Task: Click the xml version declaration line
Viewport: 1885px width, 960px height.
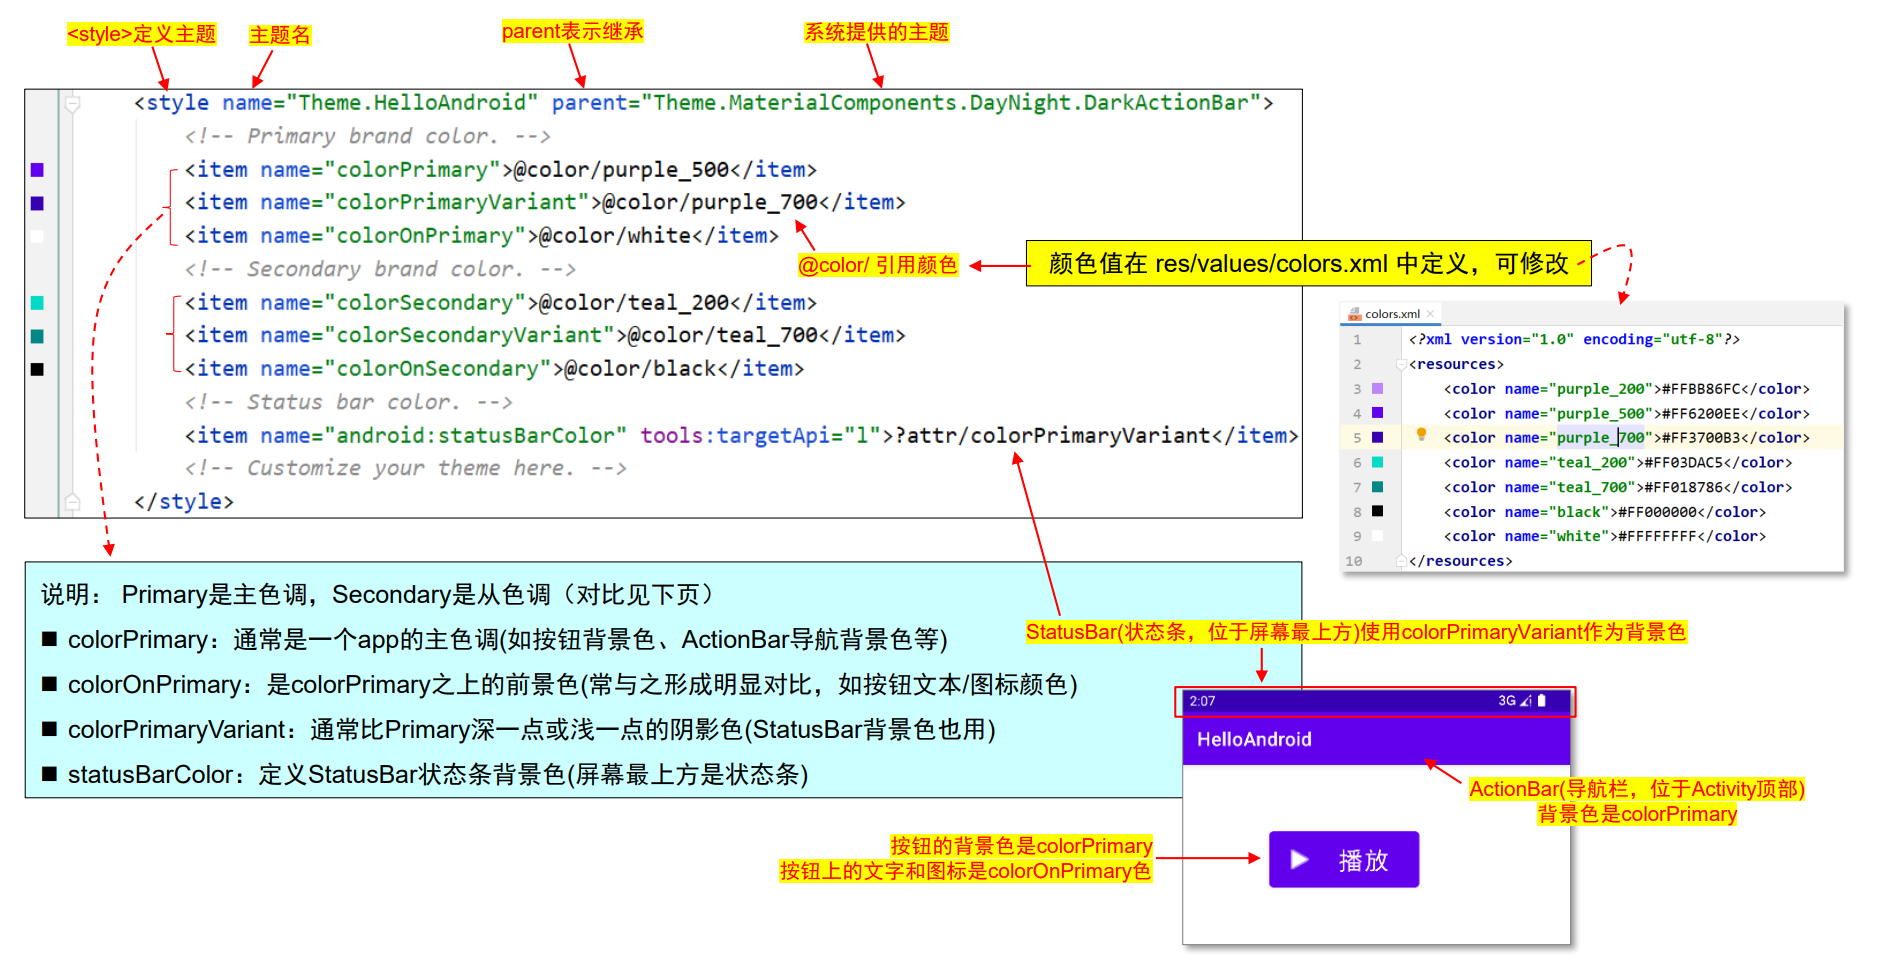Action: [x=1574, y=340]
